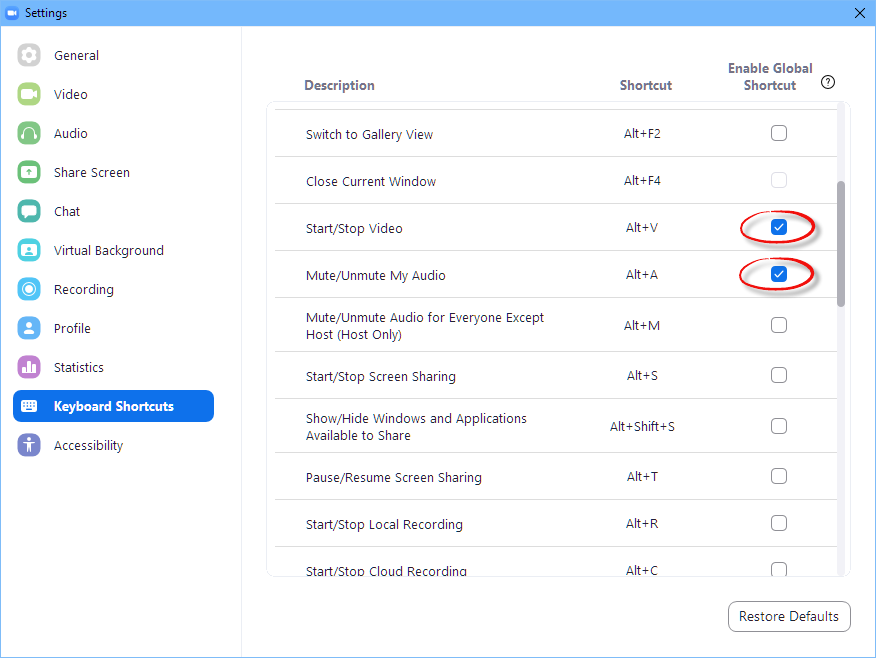Check Start/Stop Screen Sharing global shortcut box
Image resolution: width=876 pixels, height=658 pixels.
(779, 376)
